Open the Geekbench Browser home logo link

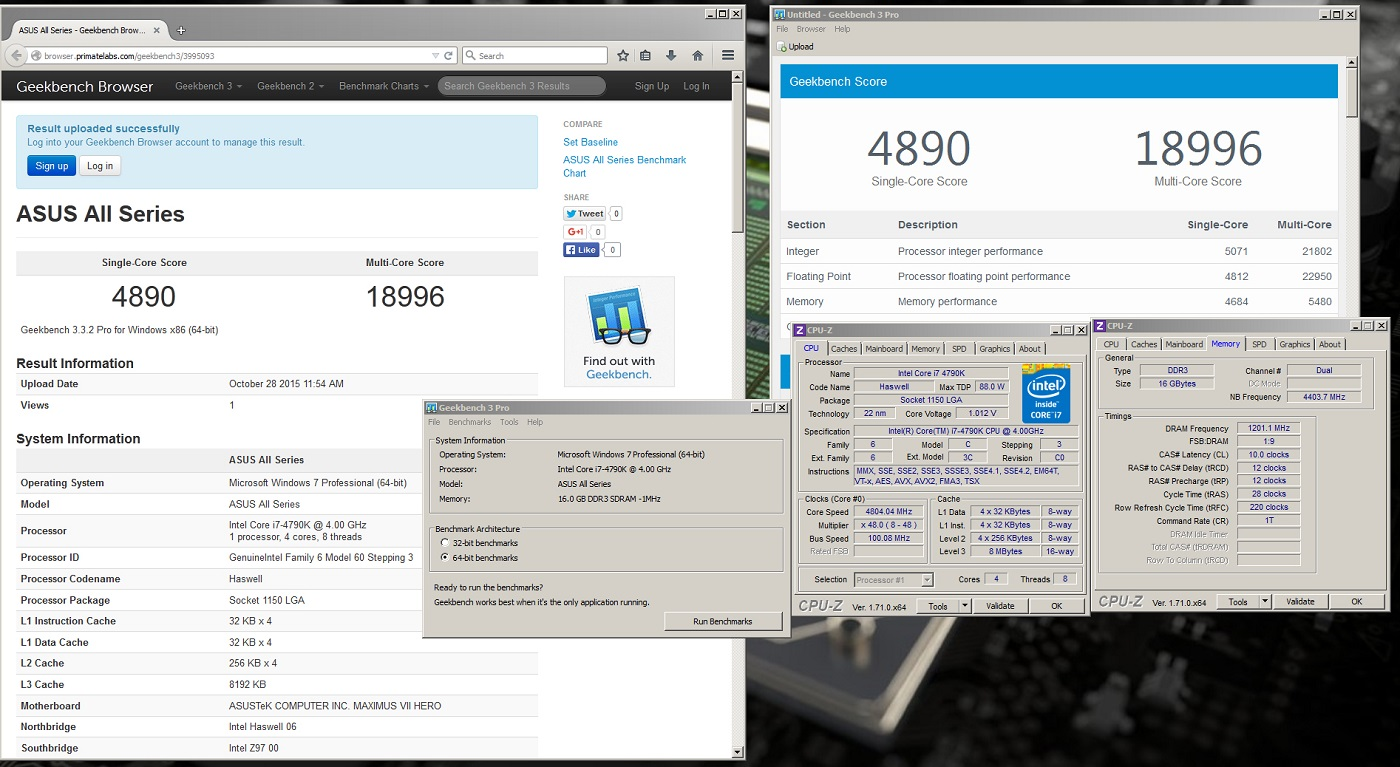coord(85,86)
